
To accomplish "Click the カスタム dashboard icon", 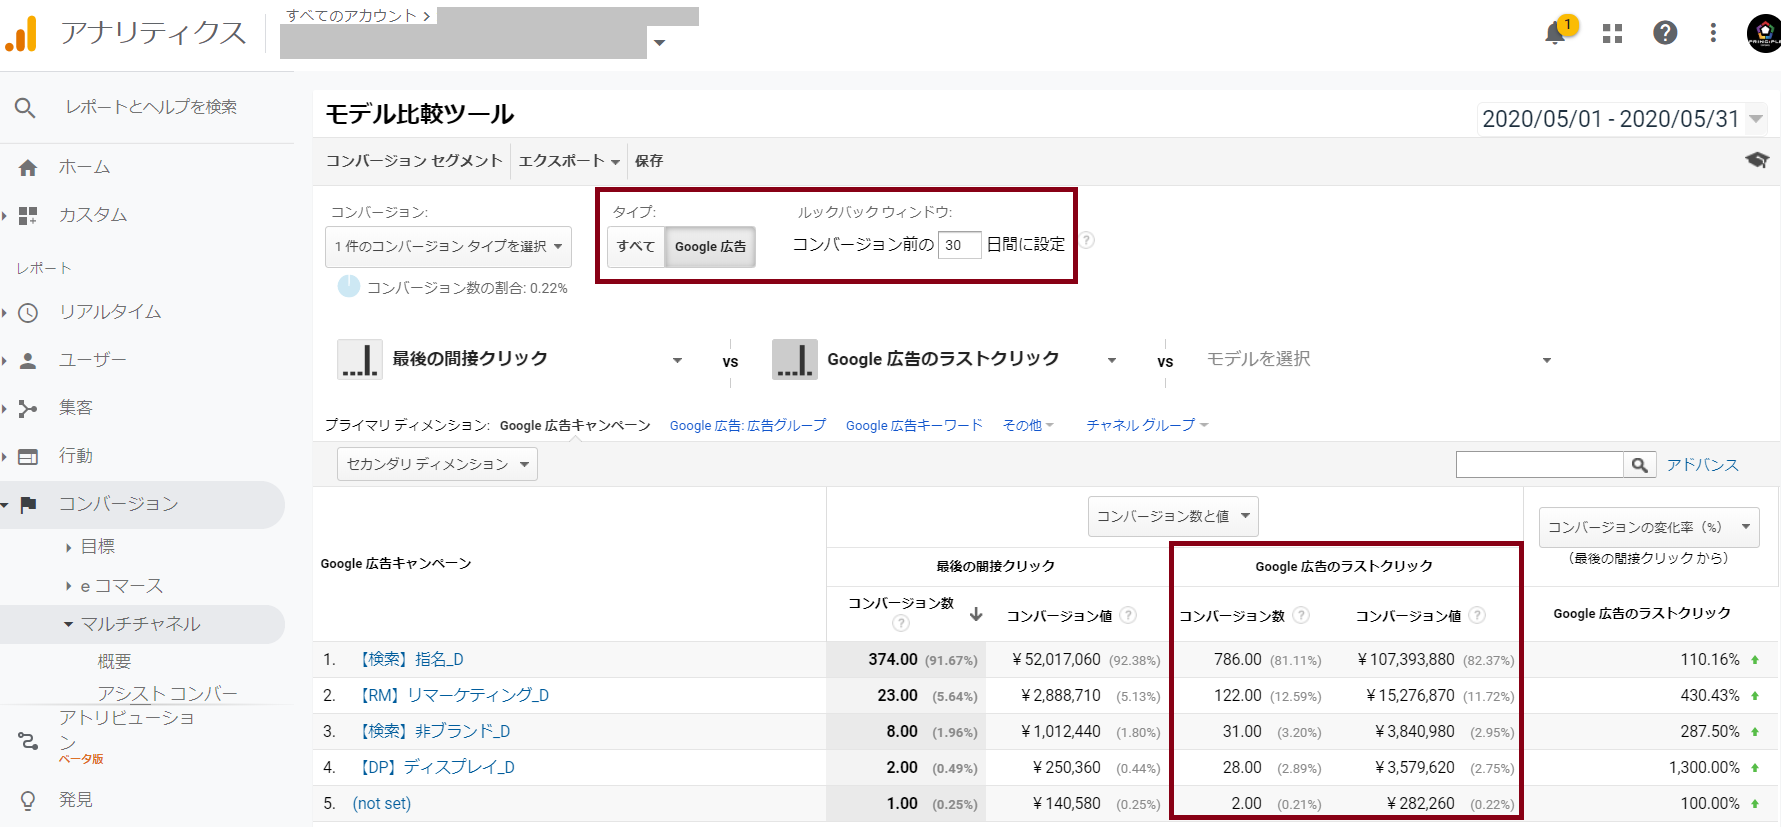I will tap(28, 215).
